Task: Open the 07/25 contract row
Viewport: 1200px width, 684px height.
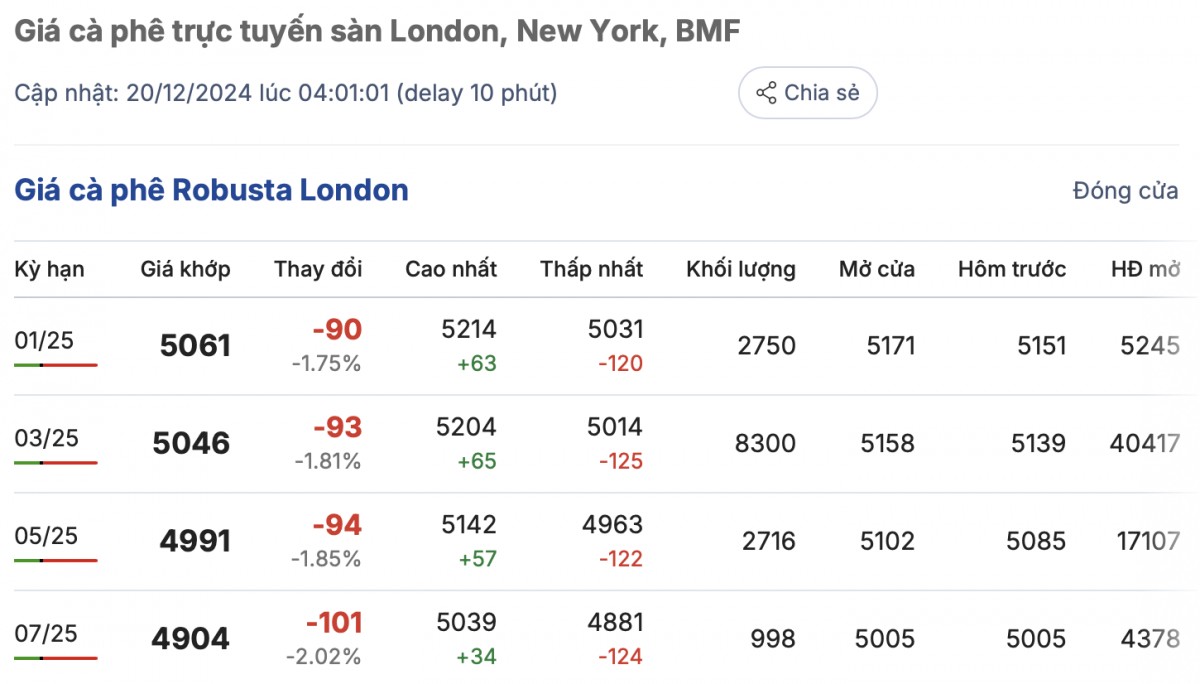Action: pyautogui.click(x=44, y=634)
